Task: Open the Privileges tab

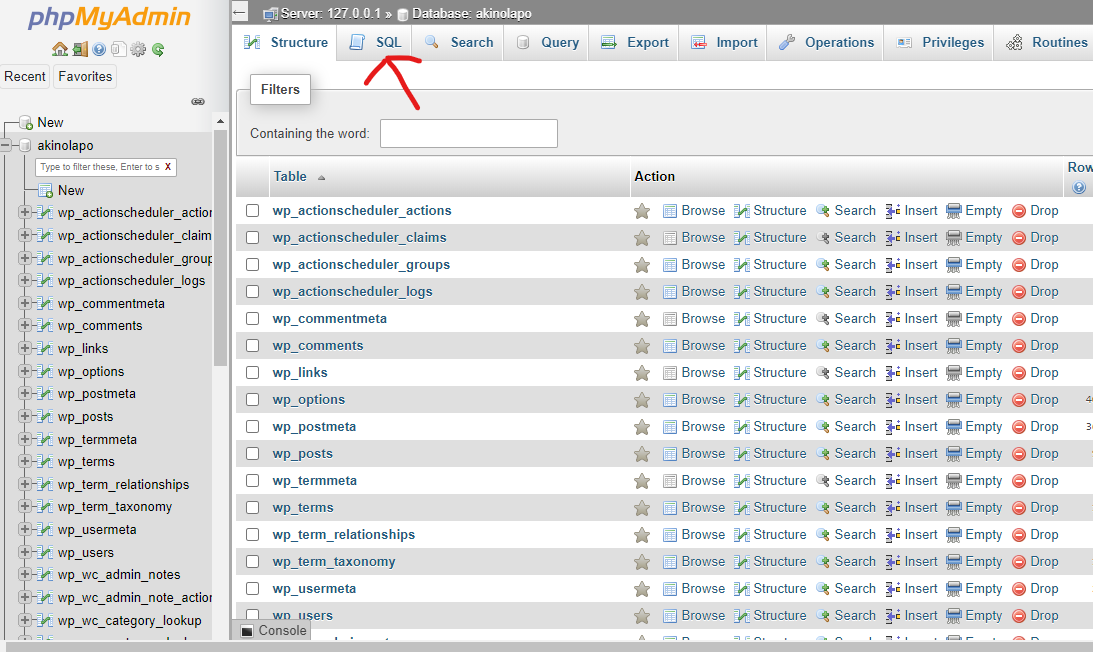Action: (940, 43)
